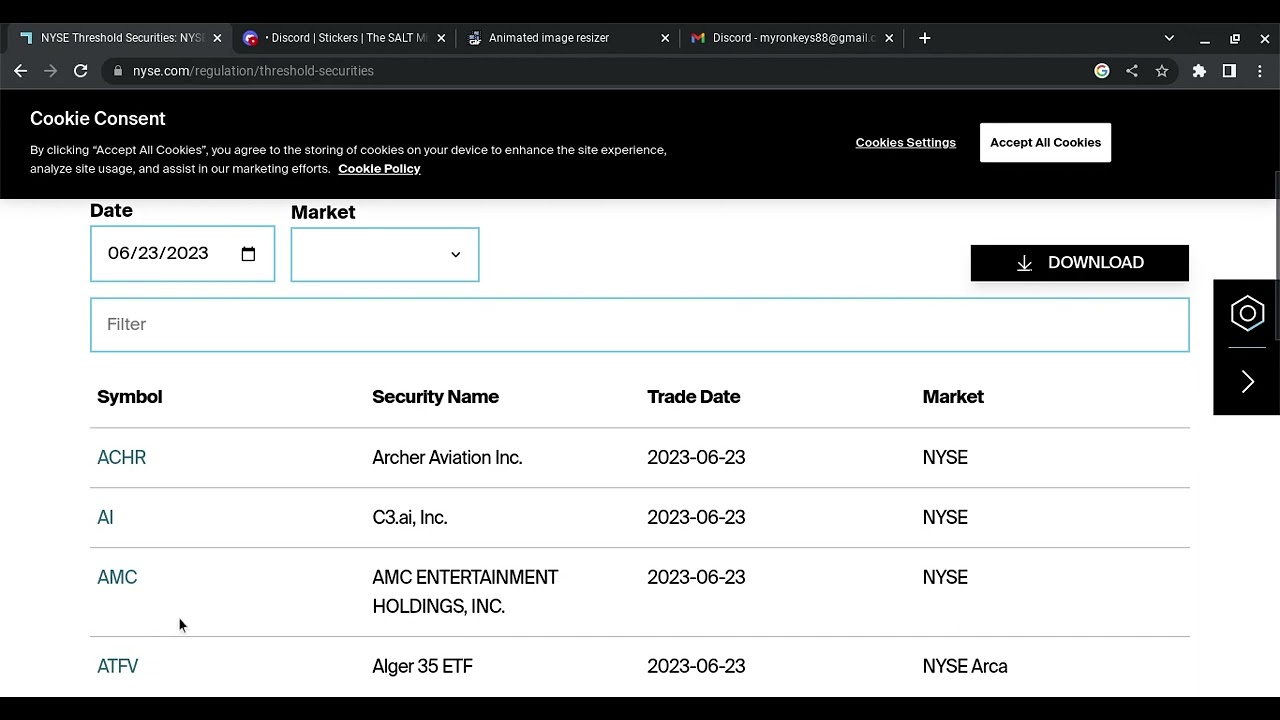Viewport: 1280px width, 720px height.
Task: Click the browser back arrow
Action: [20, 71]
